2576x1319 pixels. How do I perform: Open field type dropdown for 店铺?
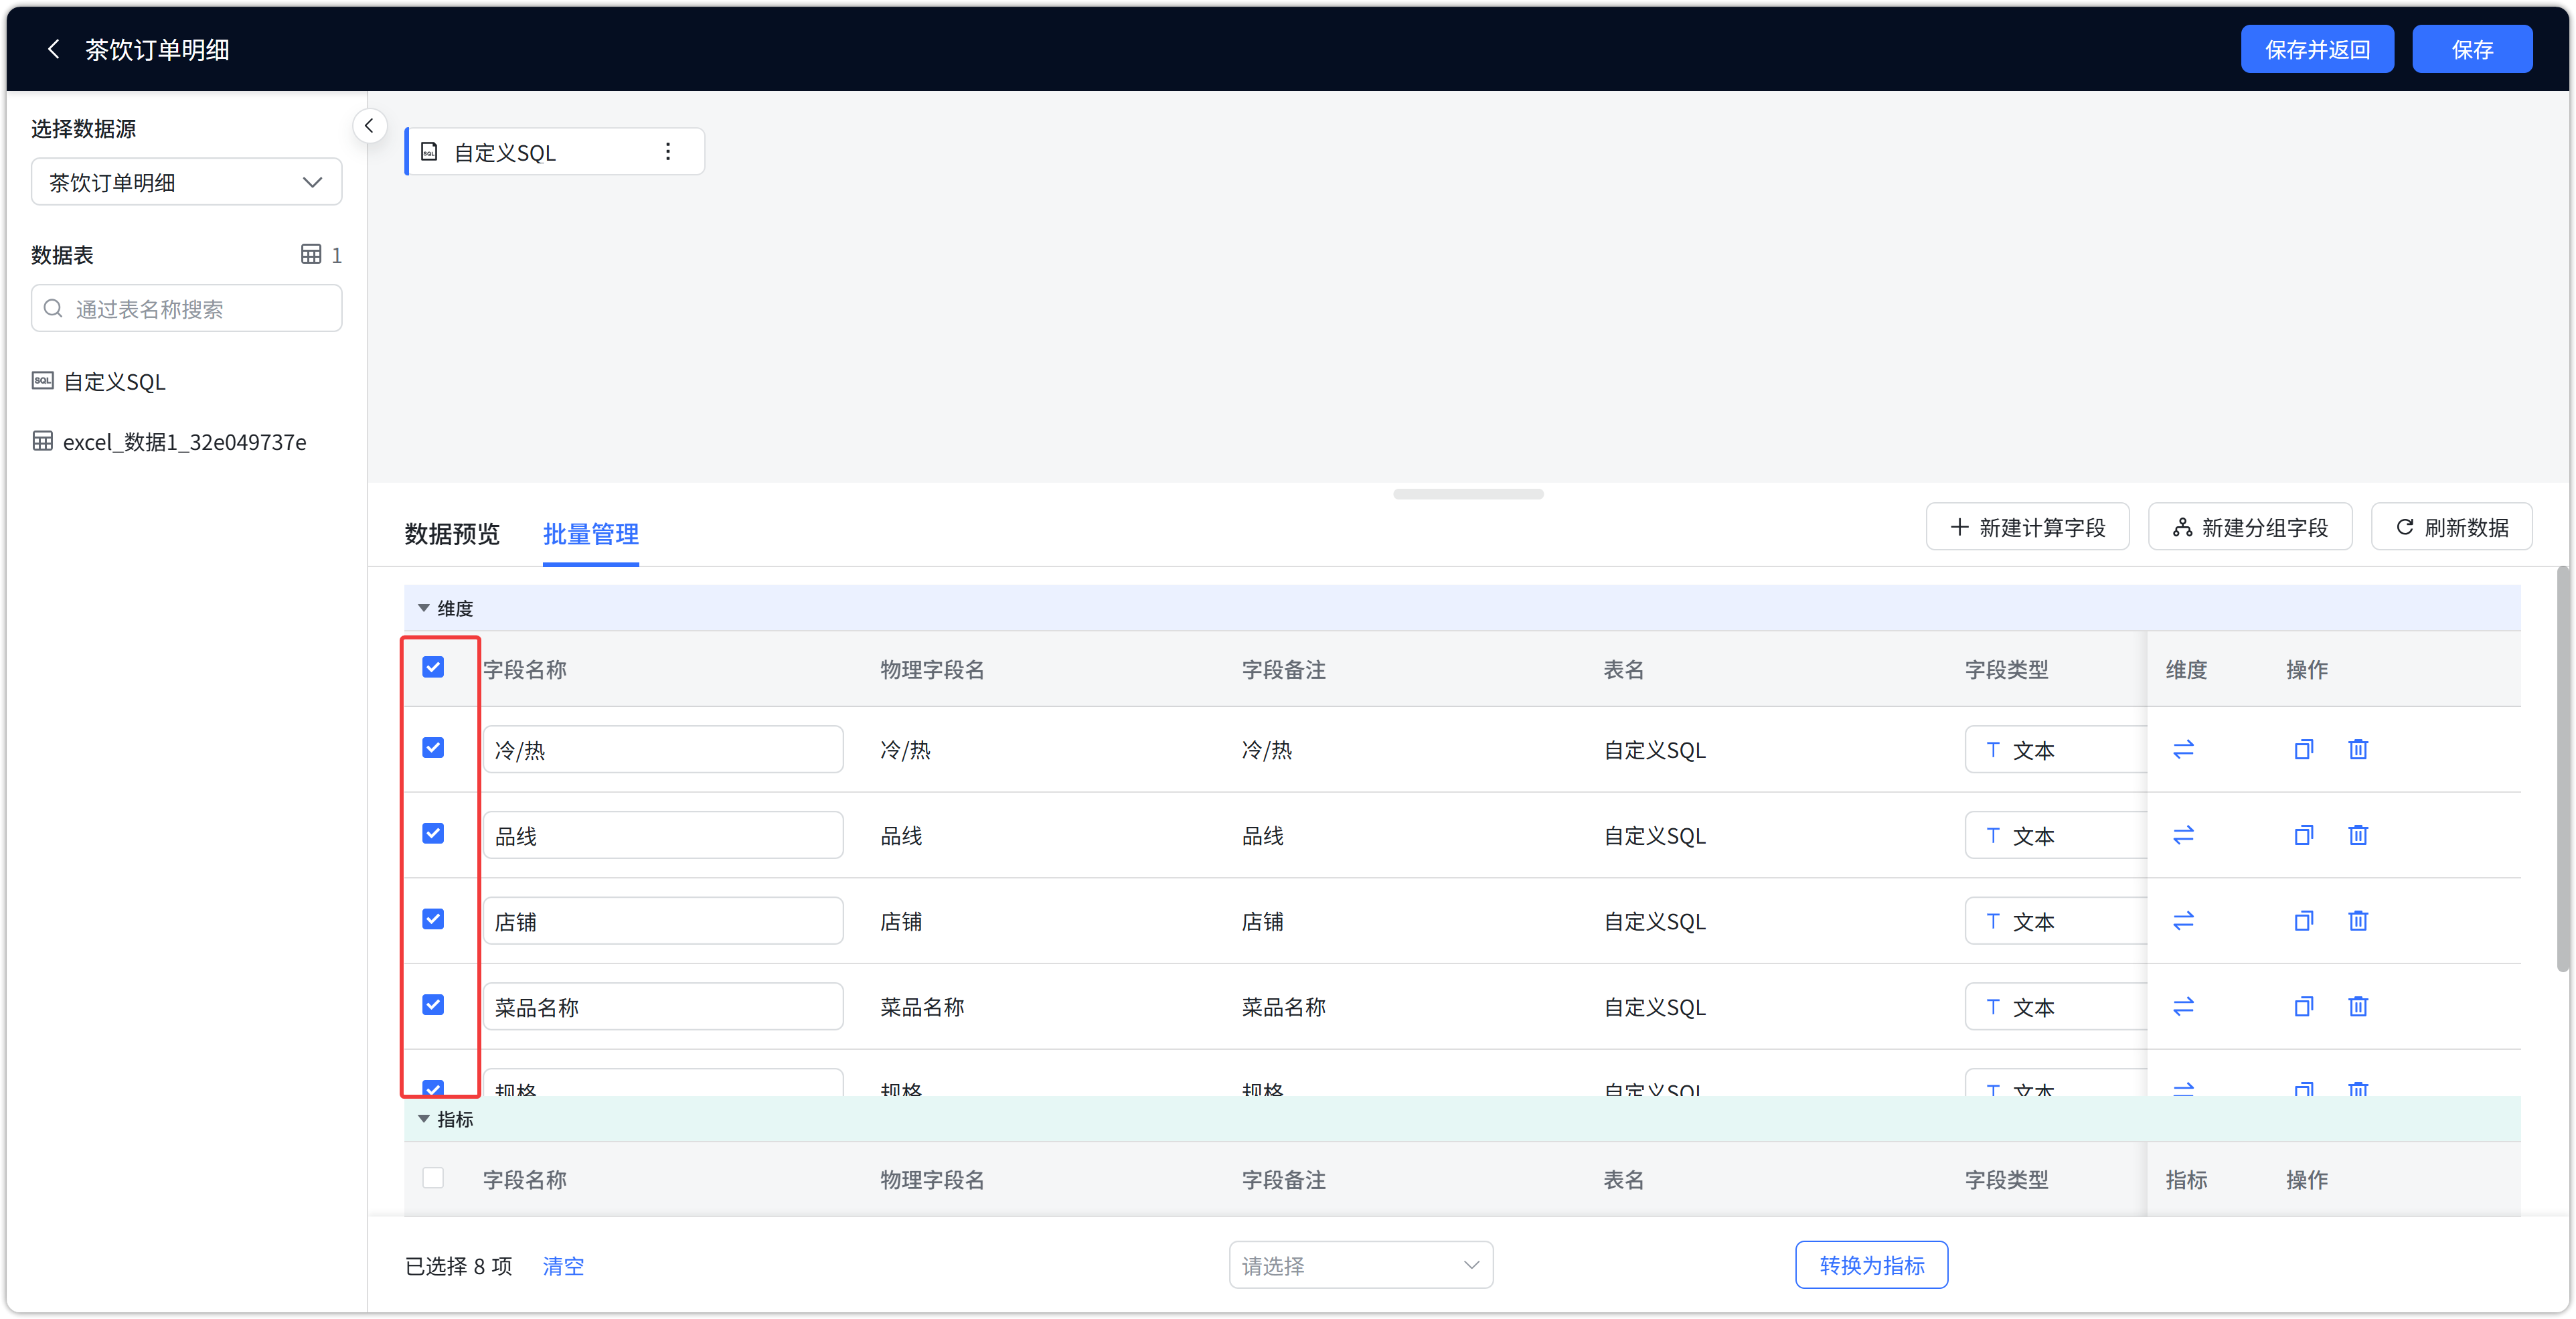(x=2056, y=922)
